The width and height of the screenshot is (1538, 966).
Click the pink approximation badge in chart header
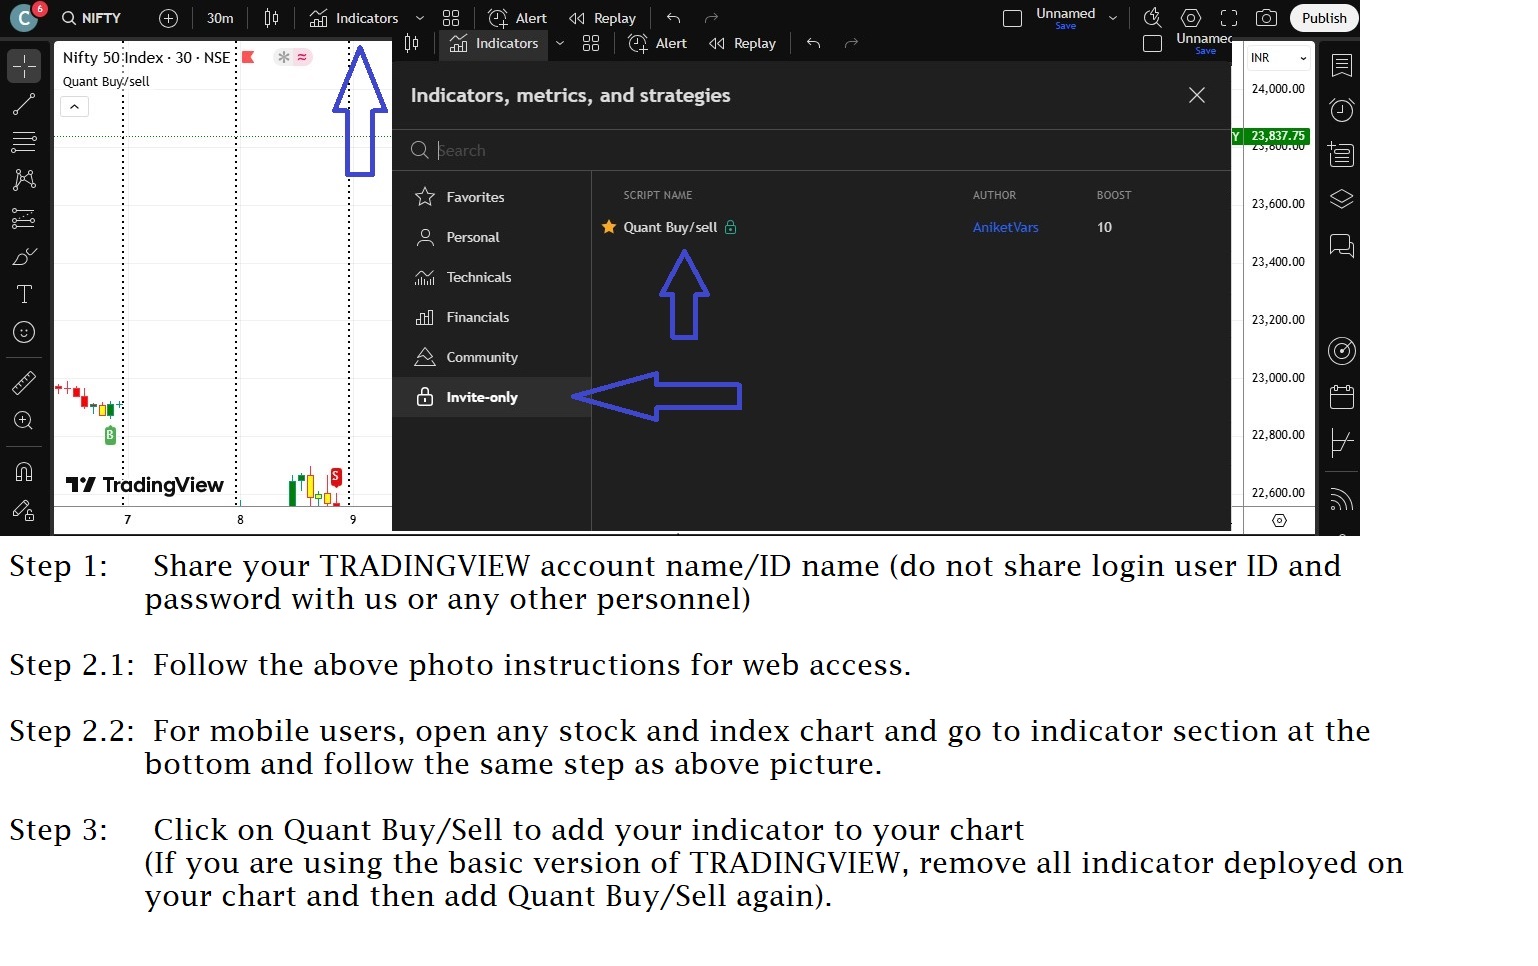click(302, 57)
